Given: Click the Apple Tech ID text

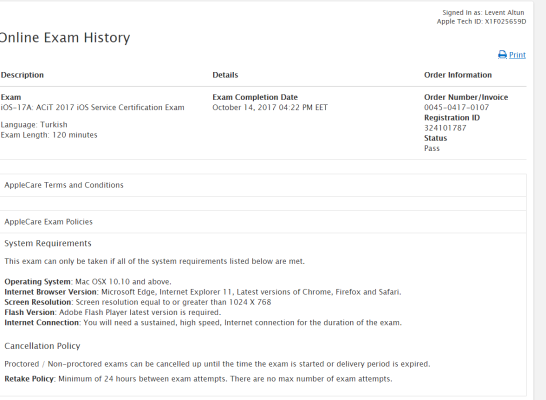Looking at the screenshot, I should pos(481,21).
